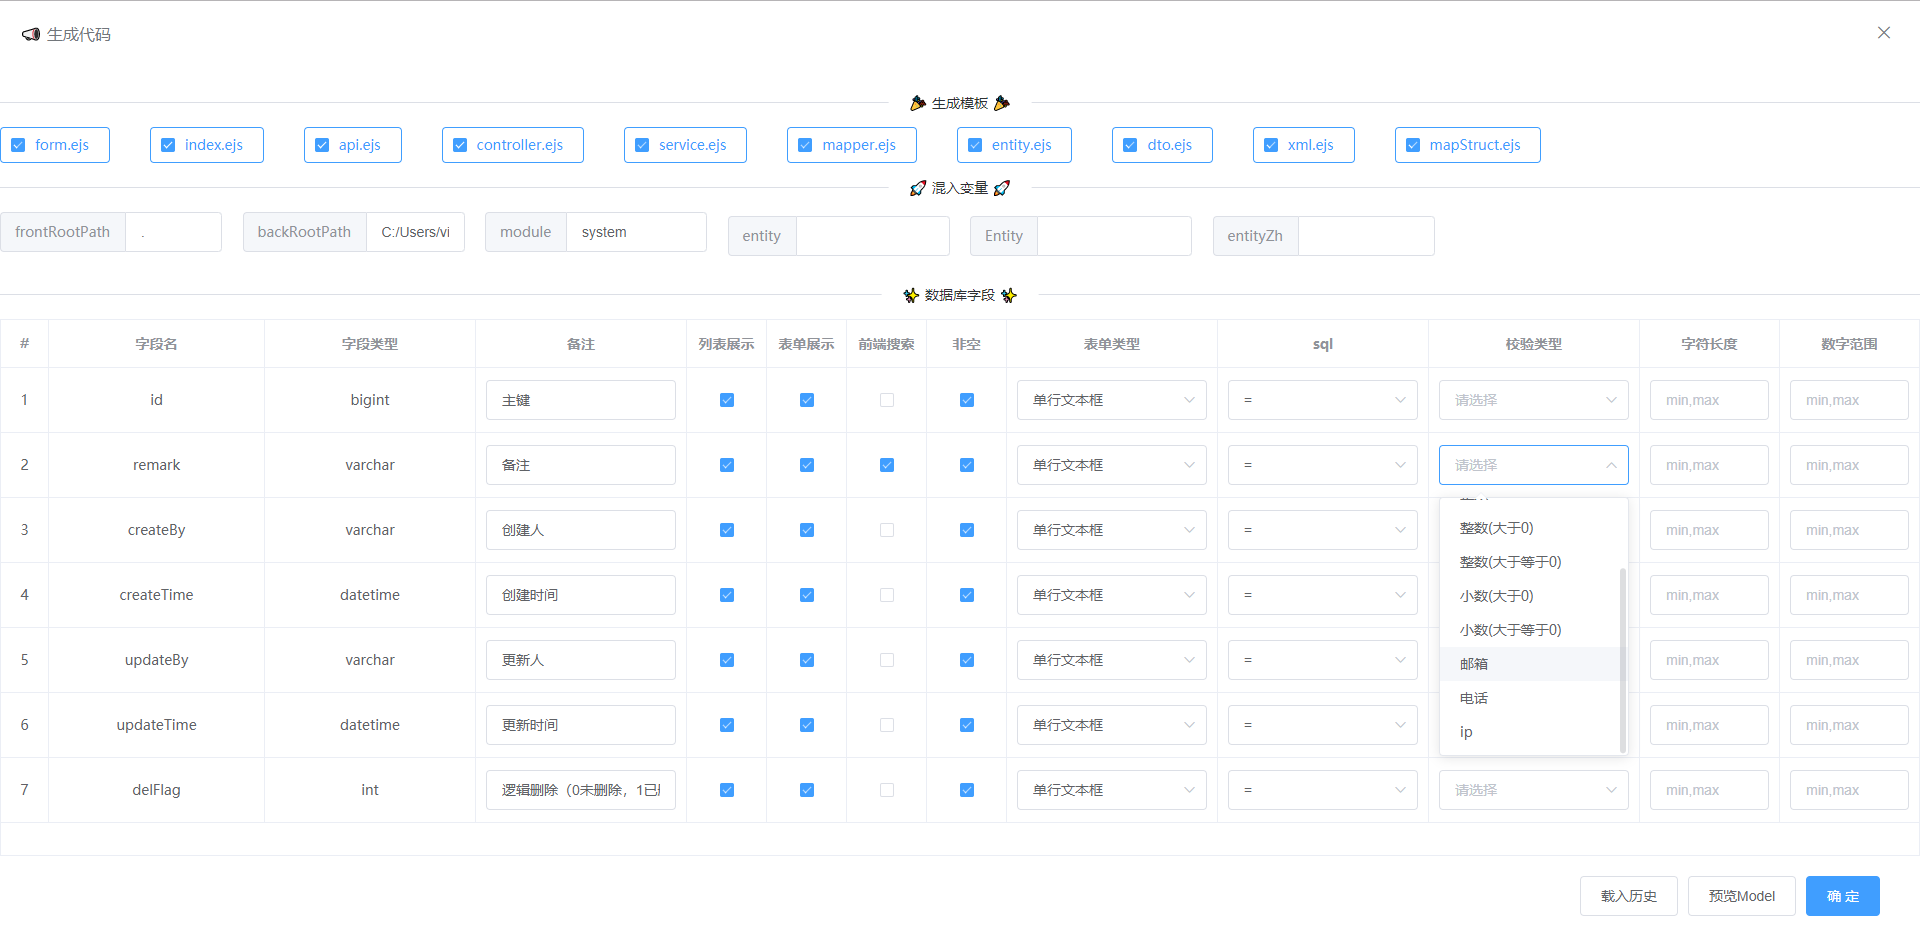
Task: Click the 载入历史 button
Action: click(1629, 896)
